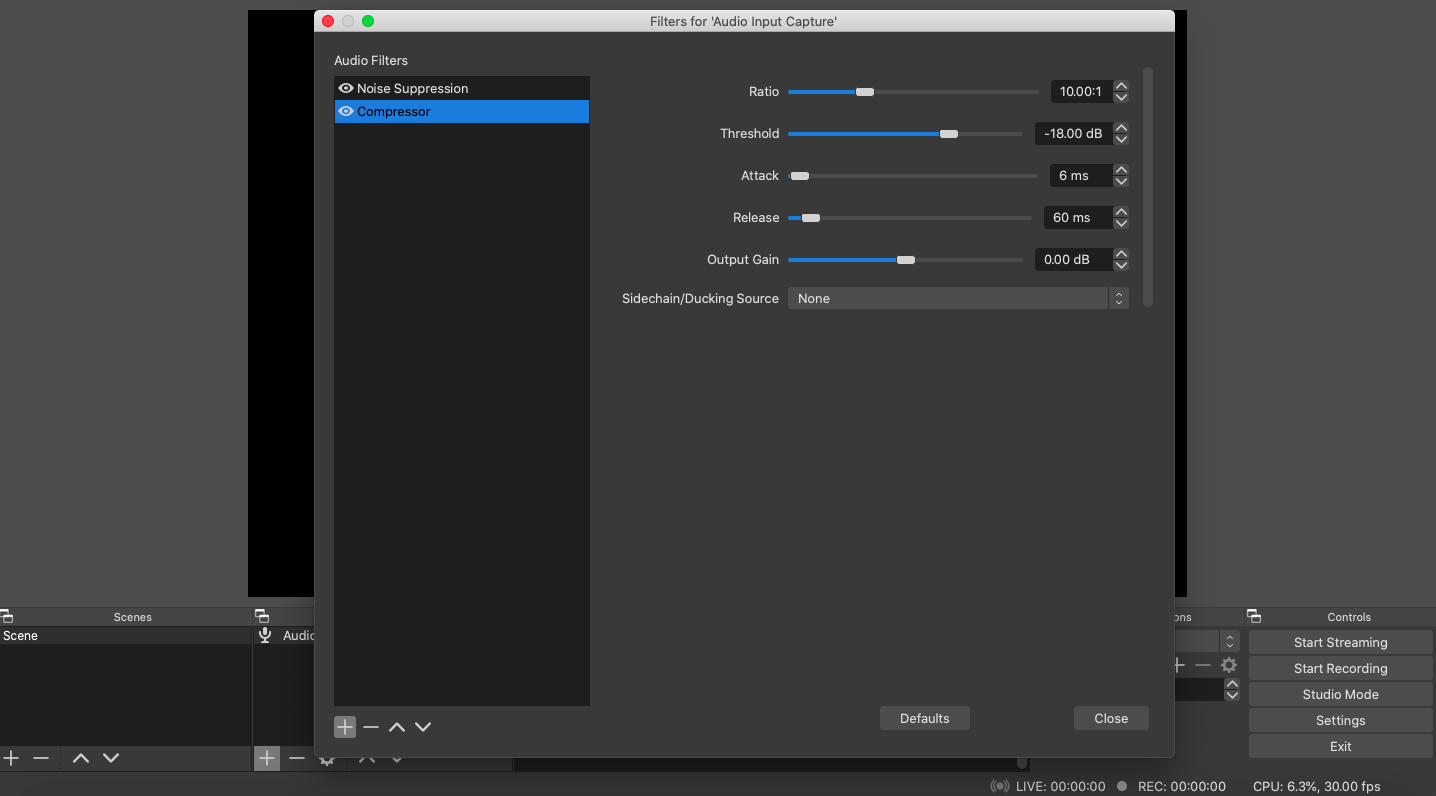Viewport: 1436px width, 796px height.
Task: Click the Ratio slider handle
Action: [x=865, y=92]
